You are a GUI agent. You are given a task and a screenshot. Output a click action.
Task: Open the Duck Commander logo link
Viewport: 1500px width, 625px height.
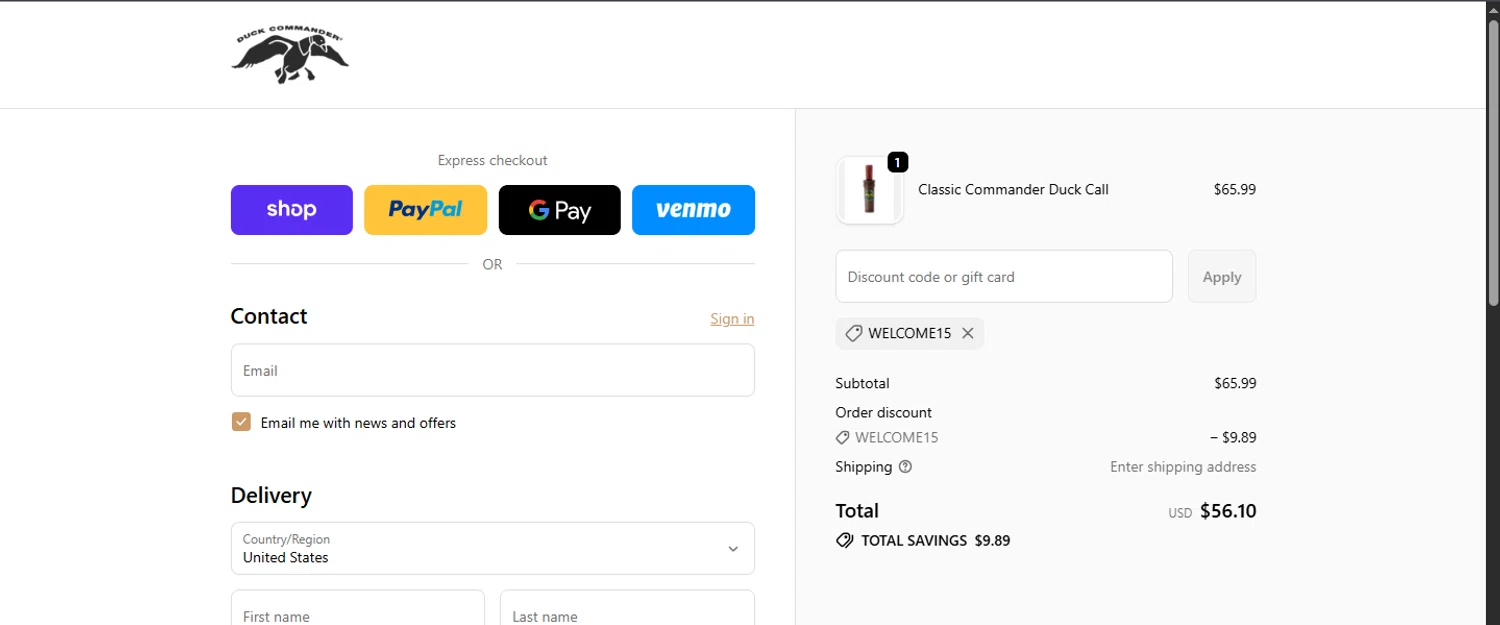tap(290, 55)
